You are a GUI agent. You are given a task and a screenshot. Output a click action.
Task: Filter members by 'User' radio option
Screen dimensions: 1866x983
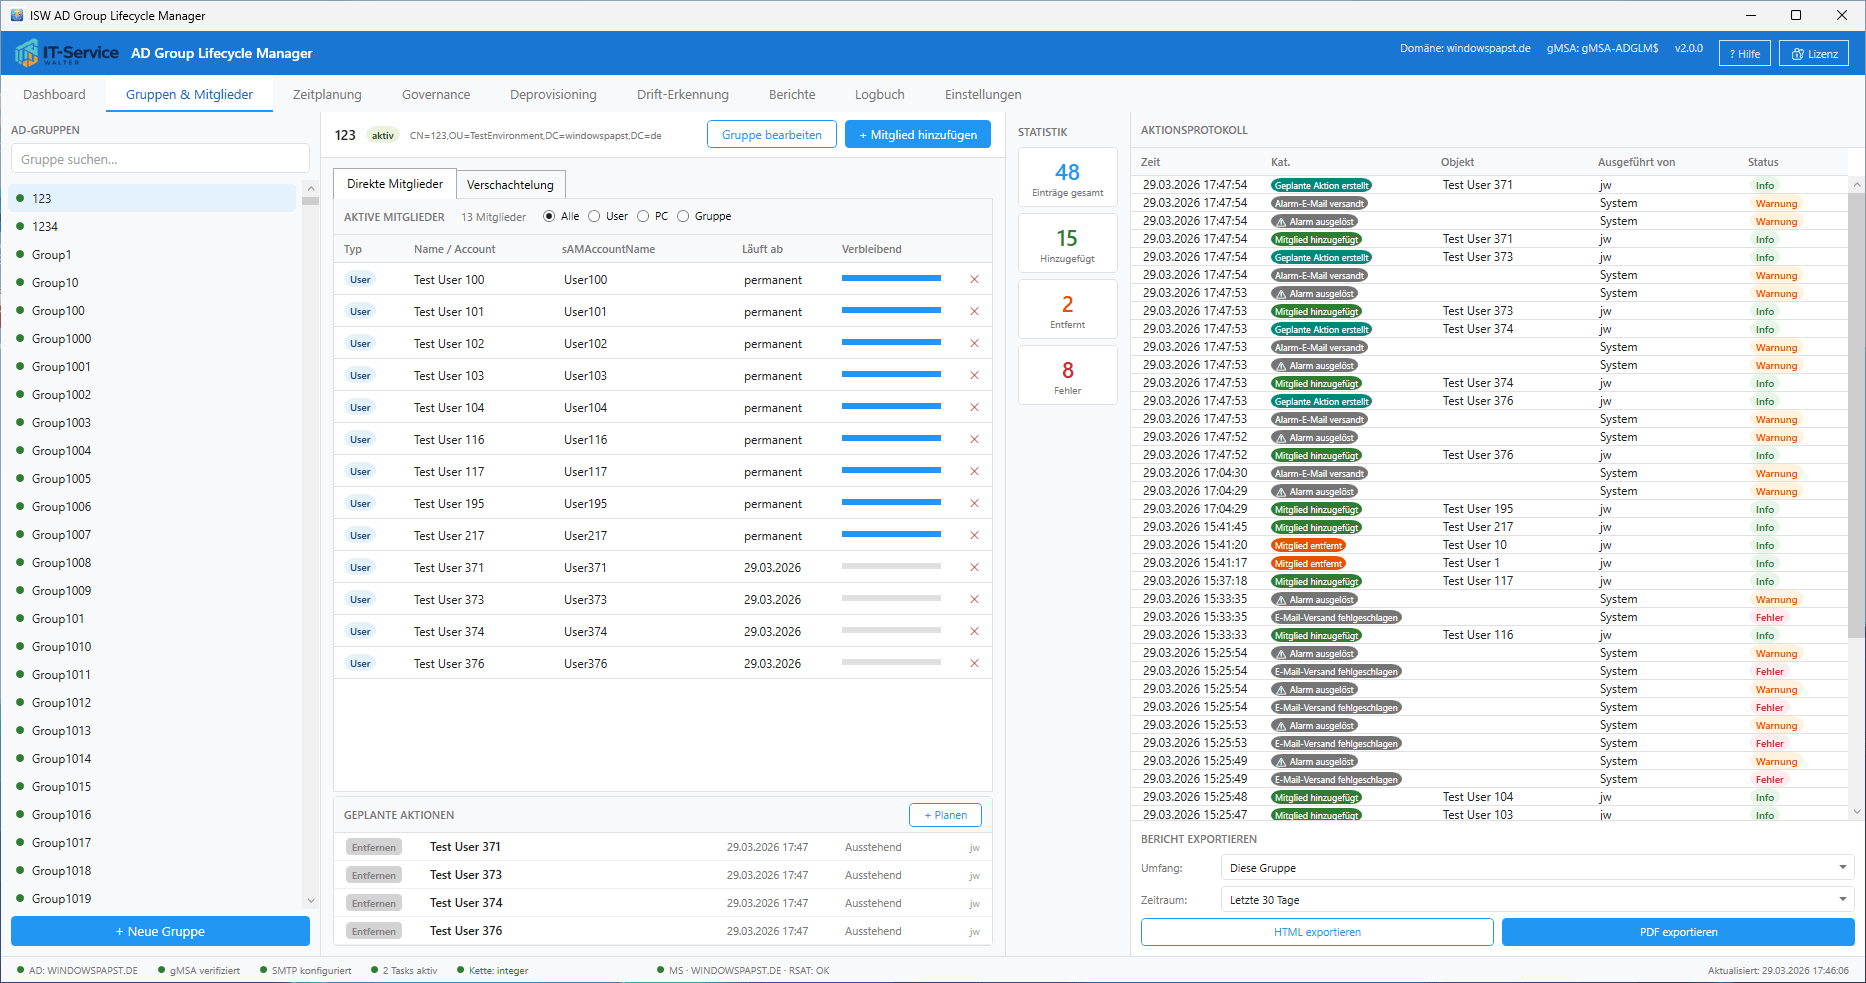(x=595, y=217)
